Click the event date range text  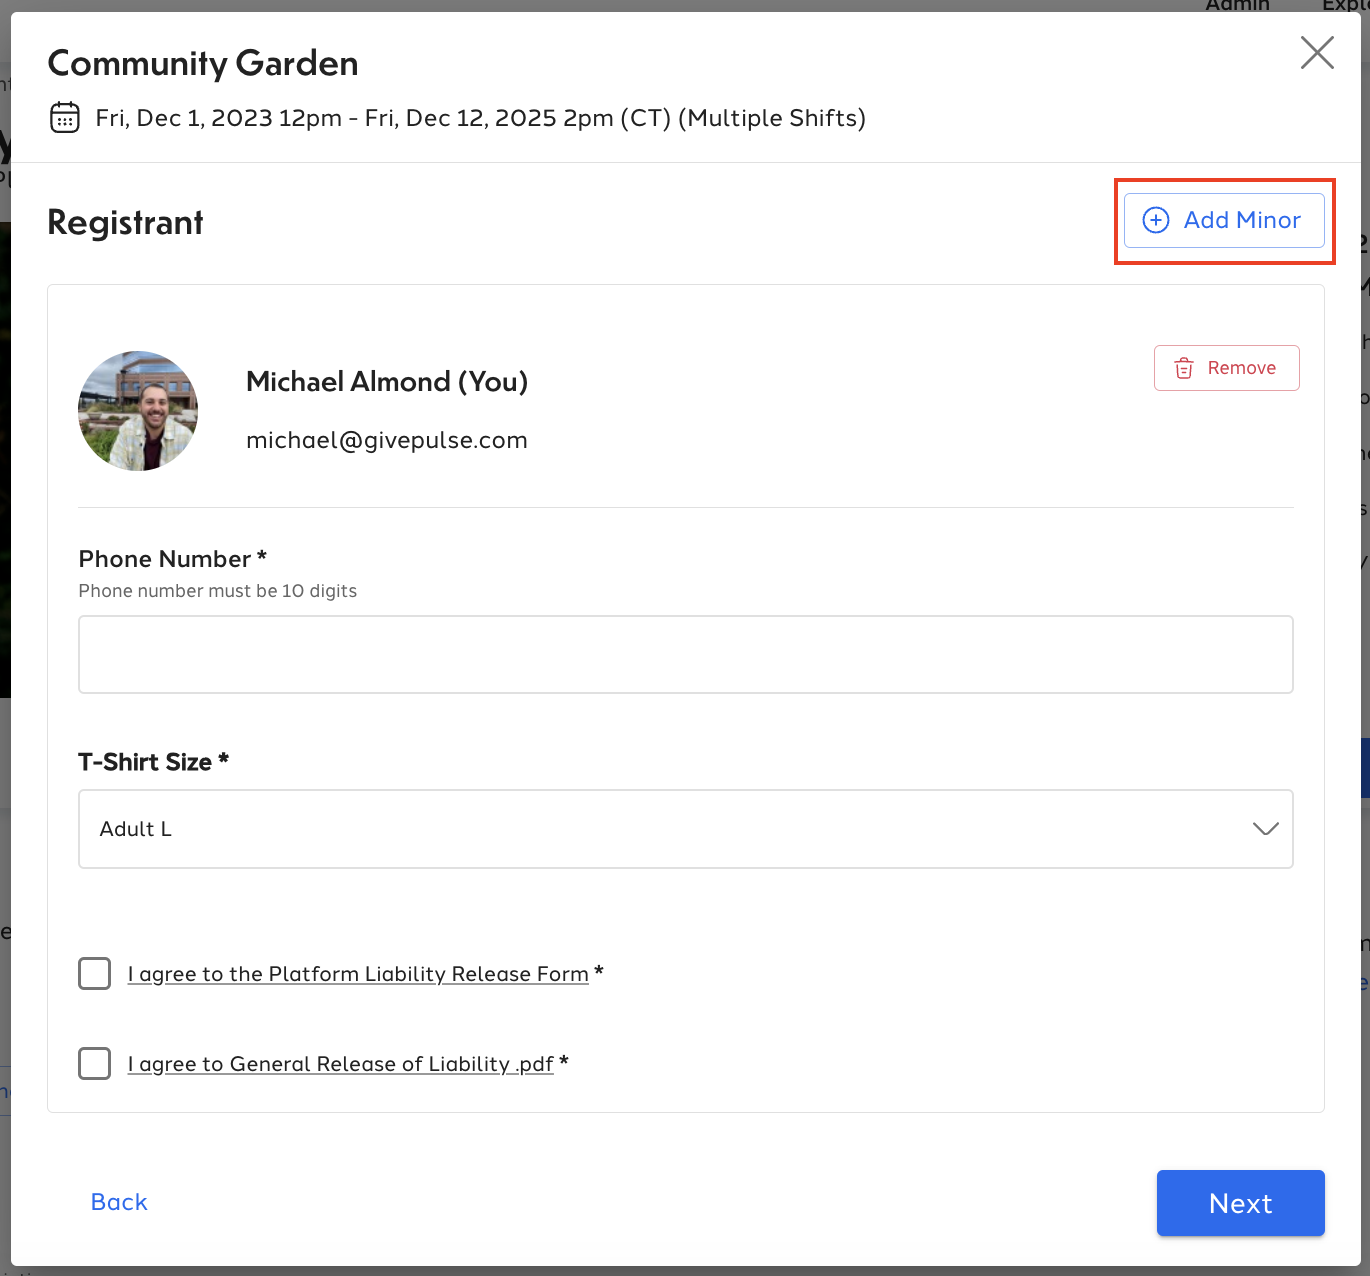click(481, 118)
